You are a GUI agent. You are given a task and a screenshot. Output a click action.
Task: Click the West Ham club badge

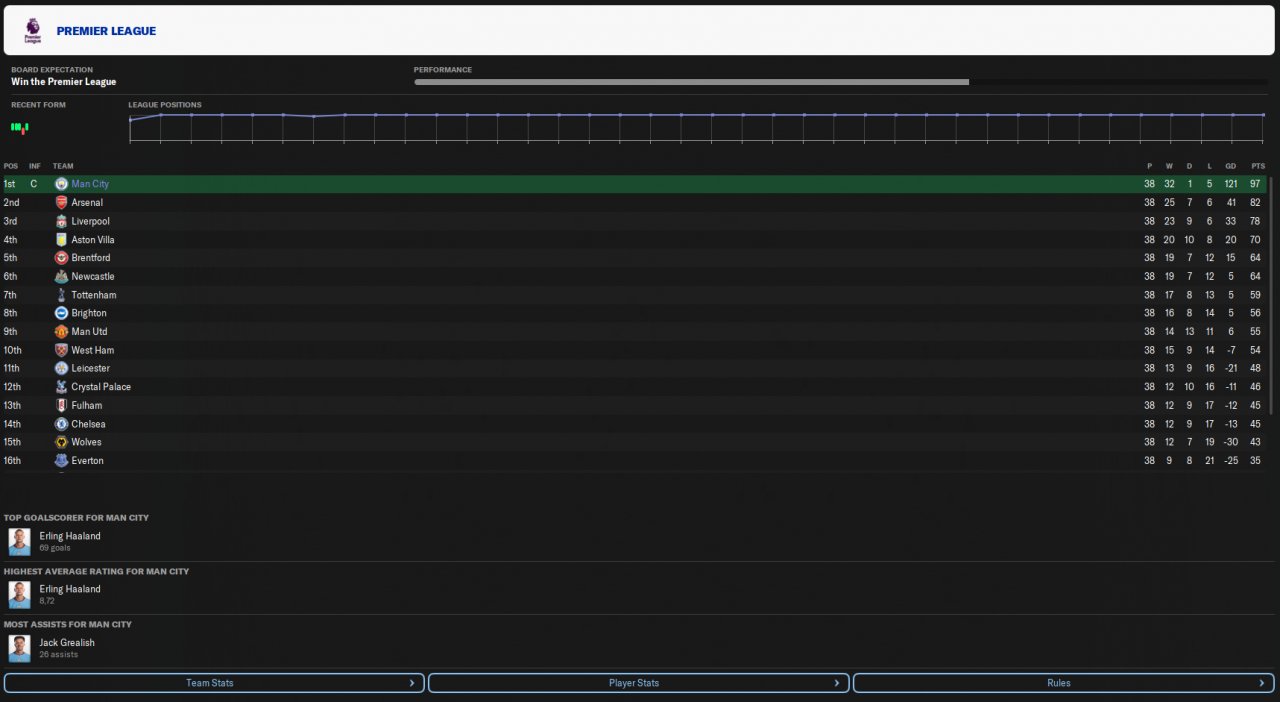61,350
